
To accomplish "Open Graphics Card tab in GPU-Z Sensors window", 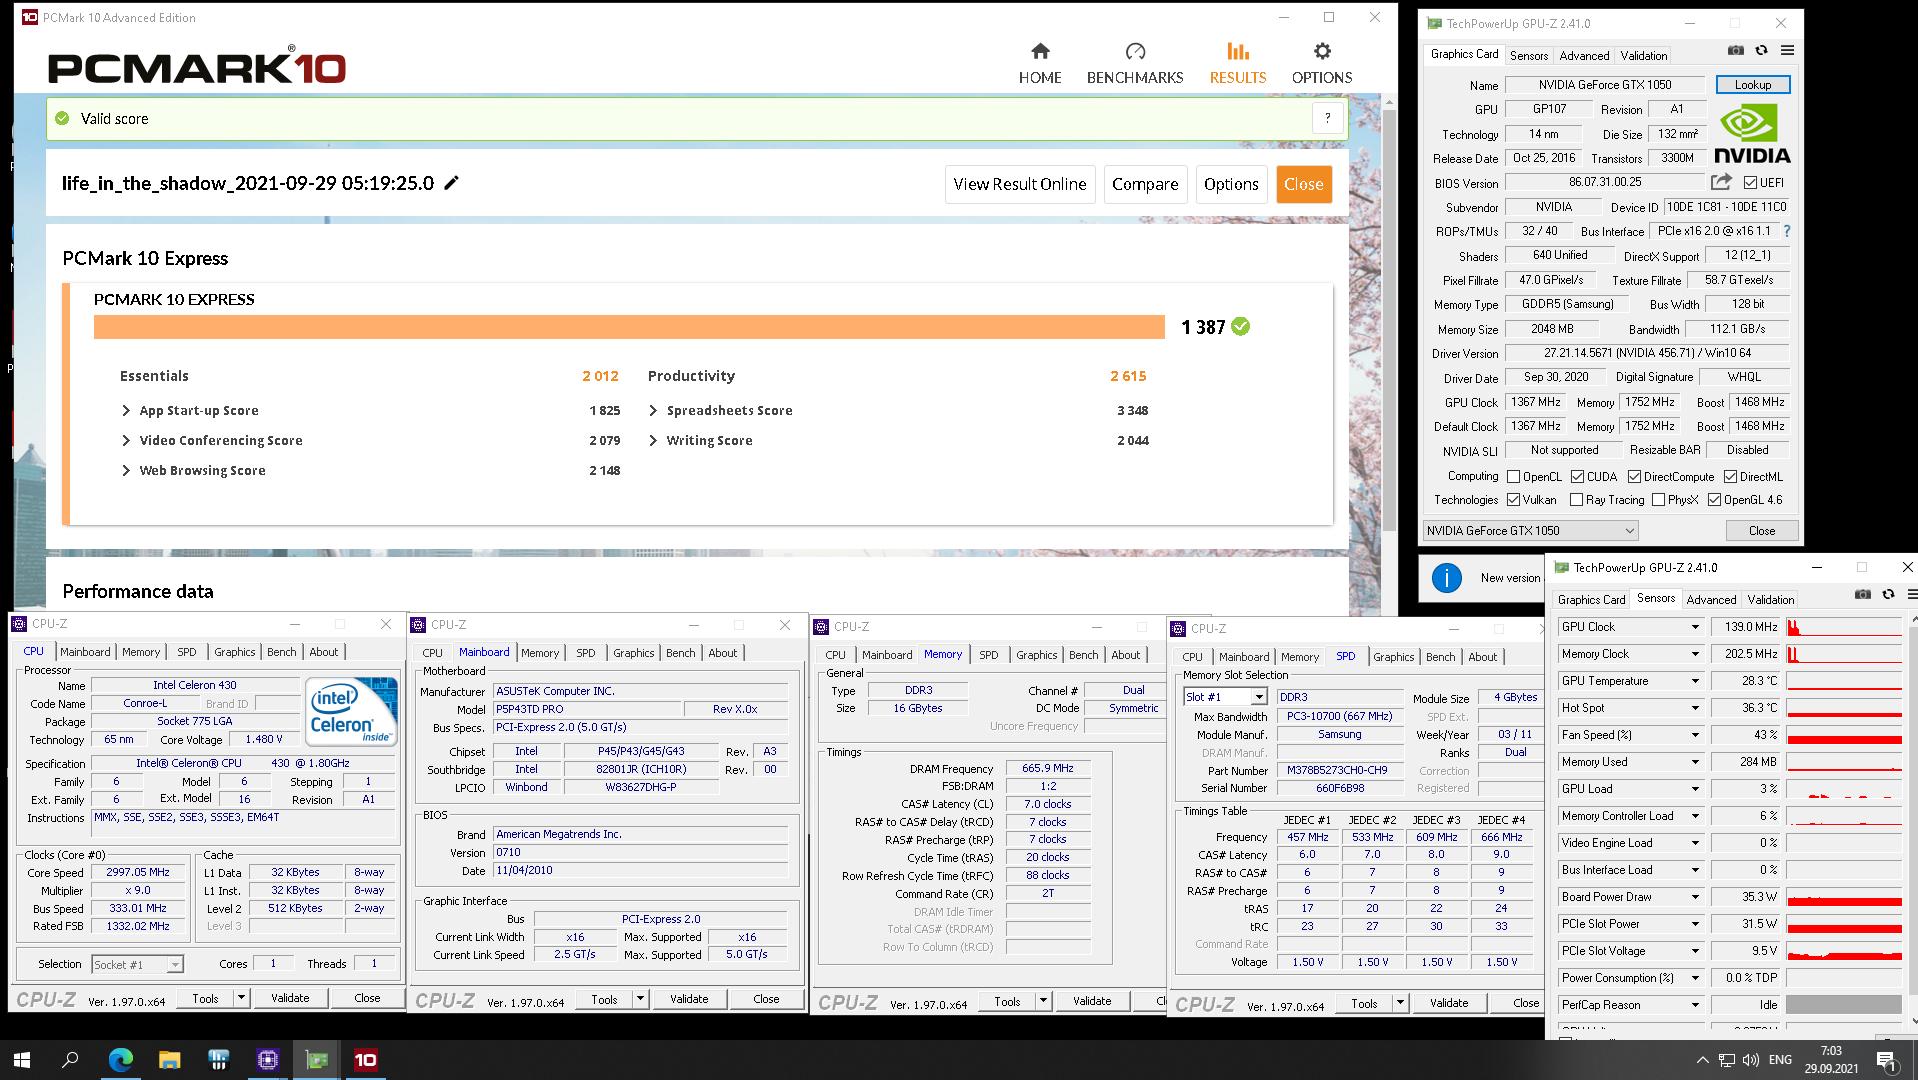I will pyautogui.click(x=1591, y=600).
